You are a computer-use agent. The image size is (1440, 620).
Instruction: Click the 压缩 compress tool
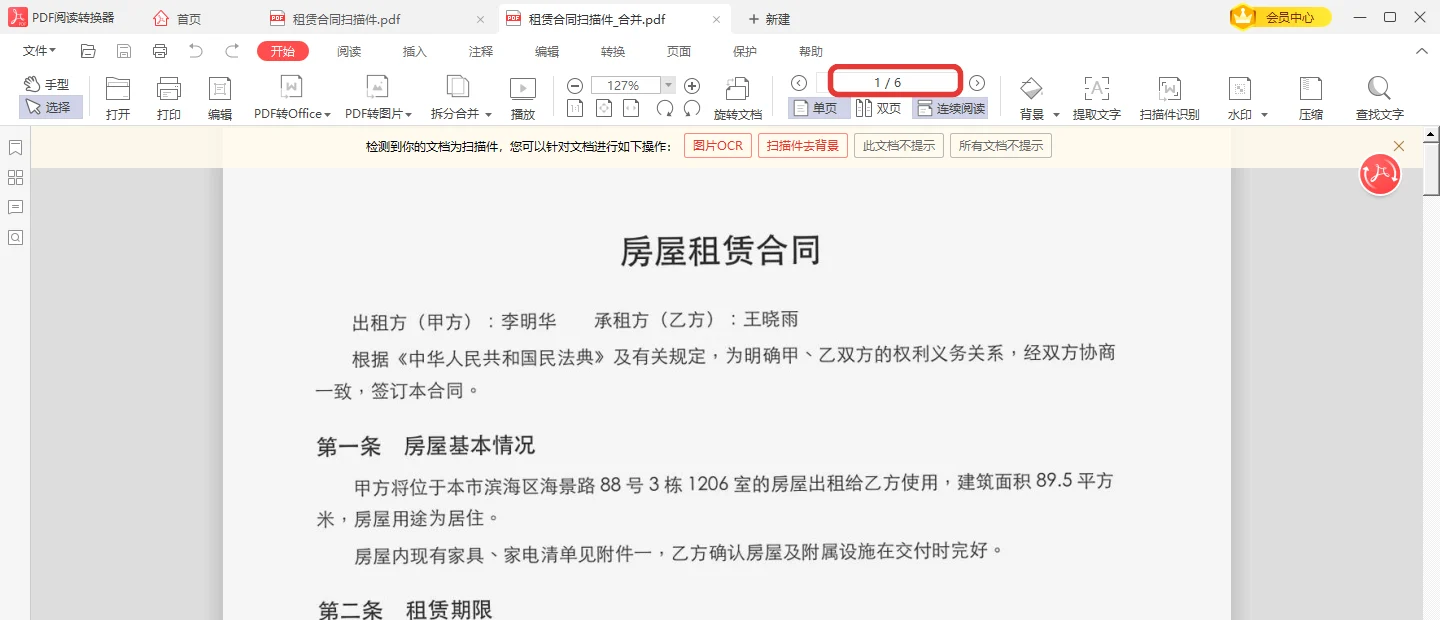[x=1311, y=99]
